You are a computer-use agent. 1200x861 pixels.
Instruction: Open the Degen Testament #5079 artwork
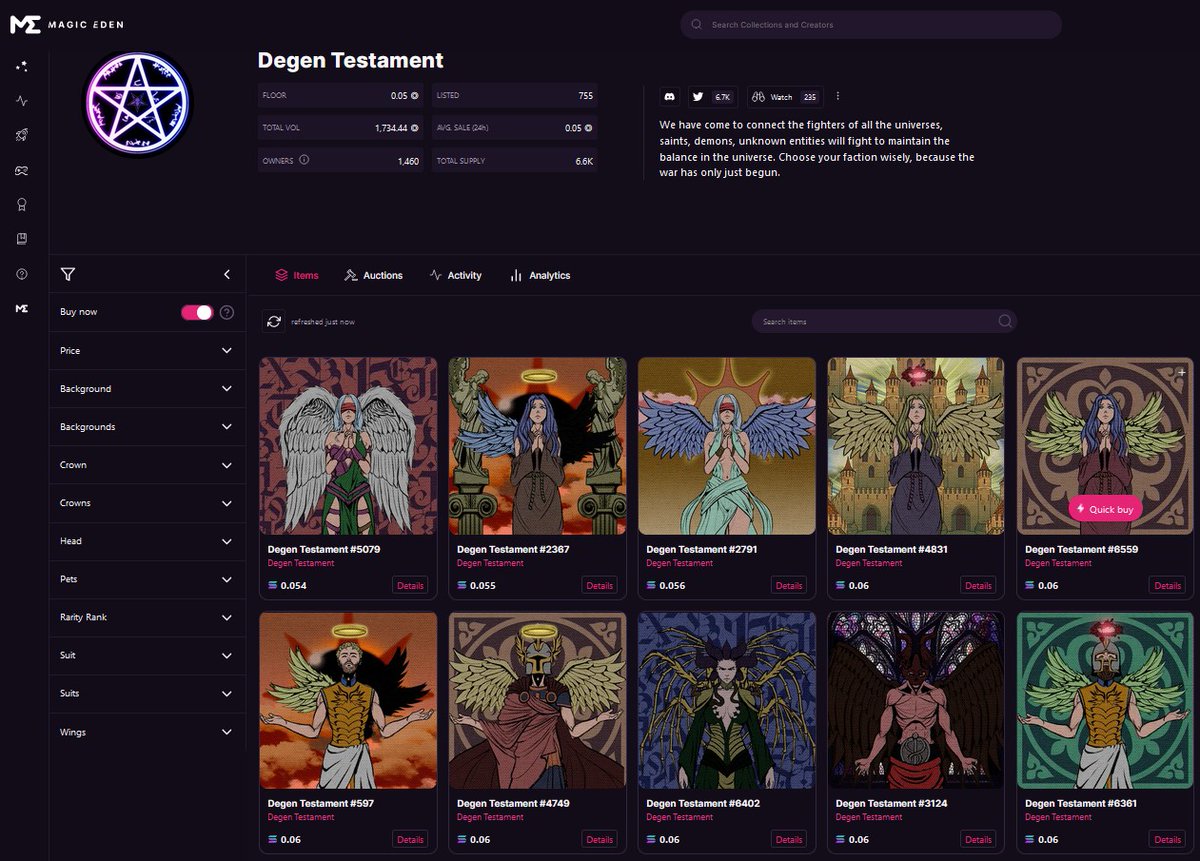point(348,446)
